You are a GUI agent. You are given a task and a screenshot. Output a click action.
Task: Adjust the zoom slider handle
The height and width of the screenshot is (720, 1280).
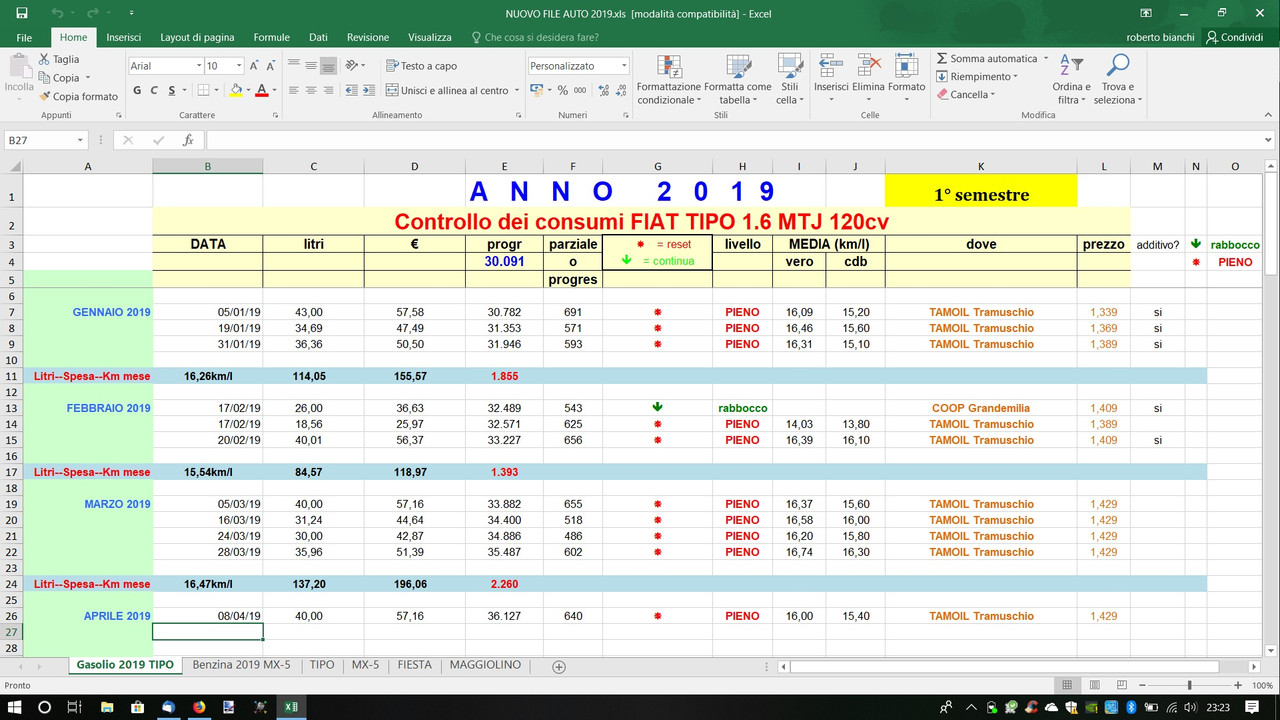tap(1190, 685)
